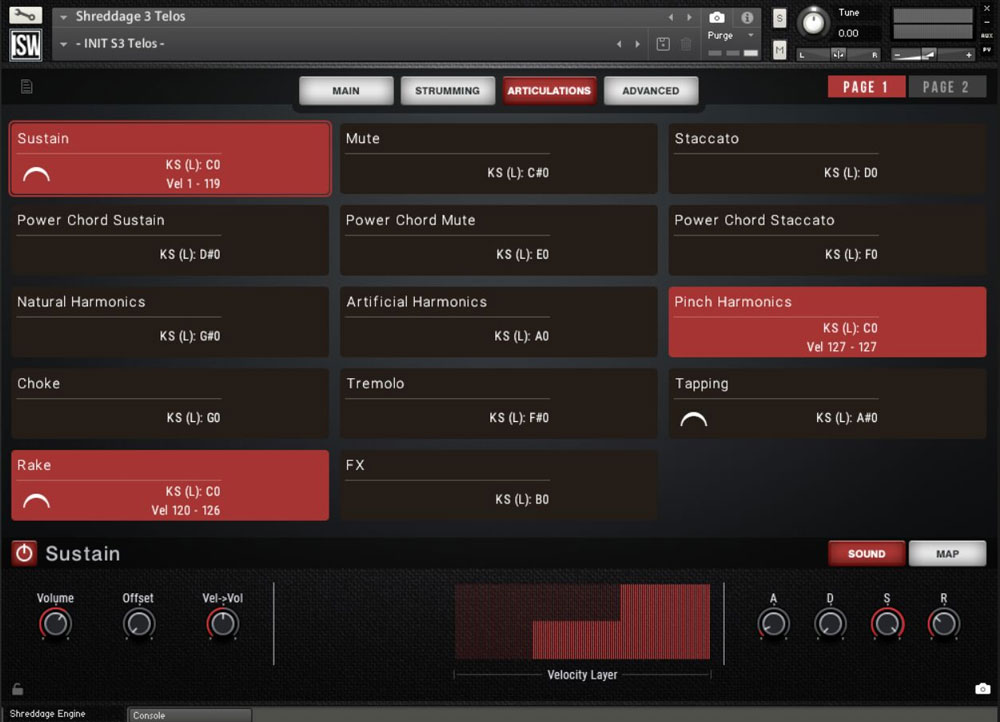
Task: Select the Sustain articulation cell
Action: click(x=170, y=159)
